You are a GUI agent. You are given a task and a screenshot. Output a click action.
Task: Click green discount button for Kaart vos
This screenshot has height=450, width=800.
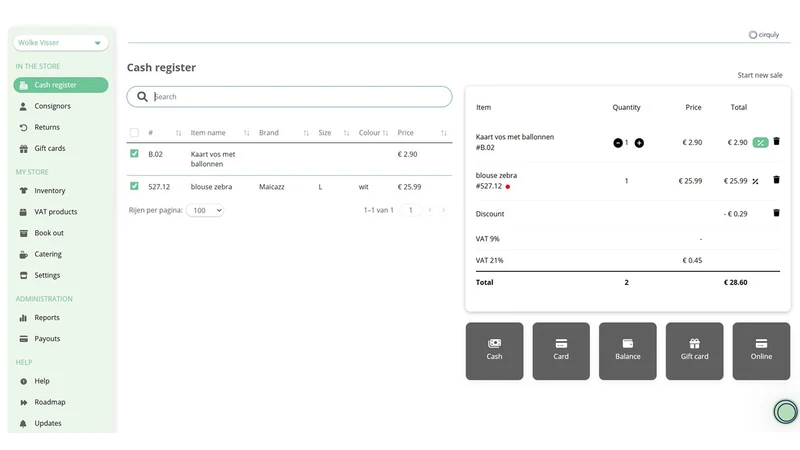click(x=760, y=143)
